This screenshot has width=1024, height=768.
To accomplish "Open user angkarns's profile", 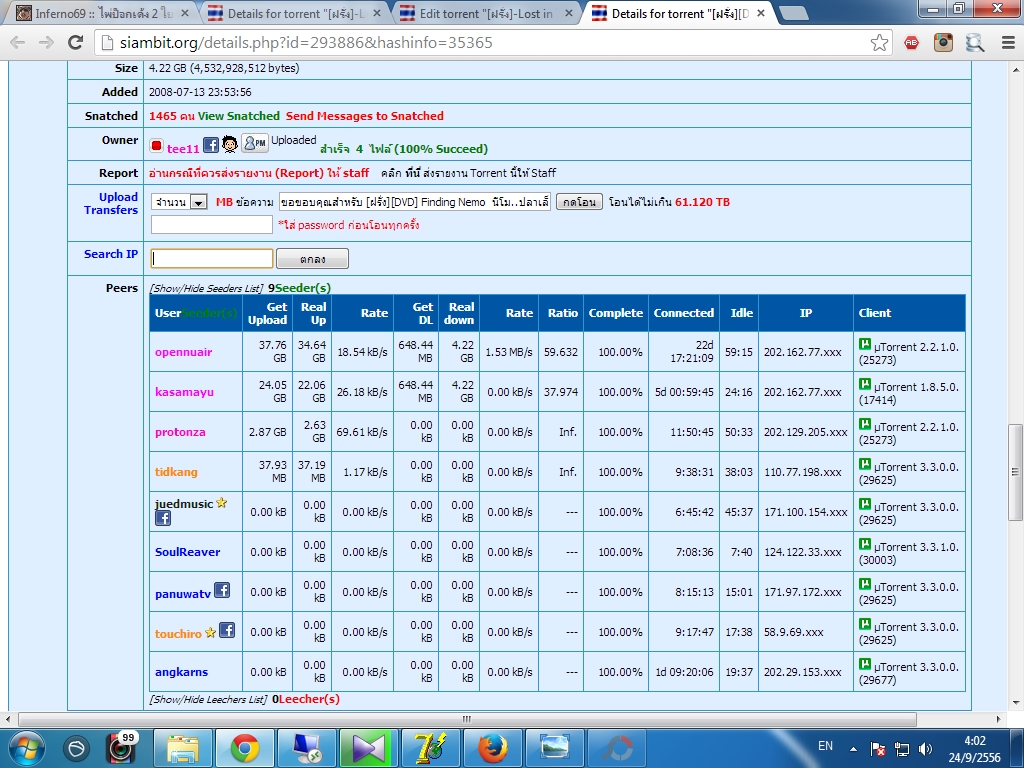I will (182, 672).
